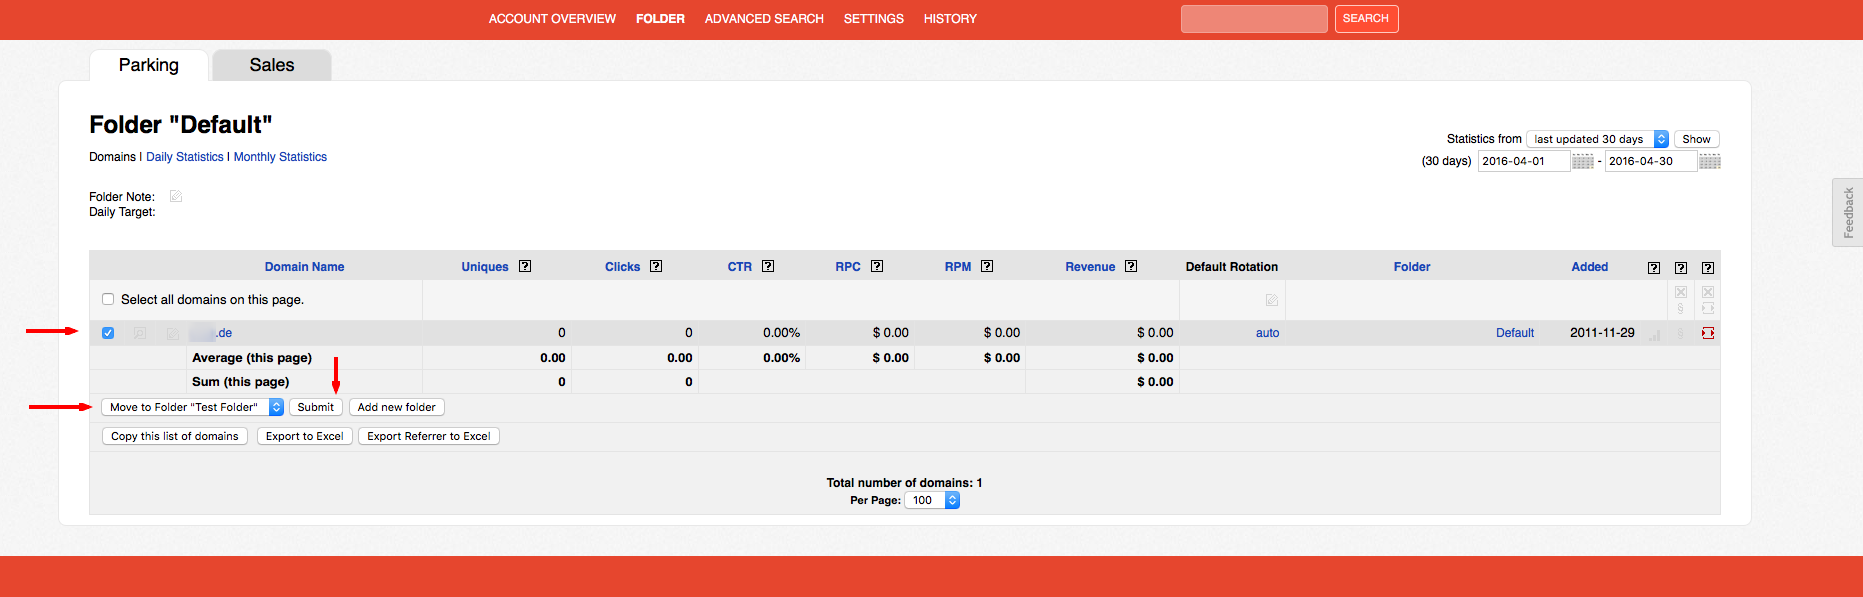Click the magnifier preview icon in the .de row
This screenshot has height=597, width=1863.
(140, 333)
